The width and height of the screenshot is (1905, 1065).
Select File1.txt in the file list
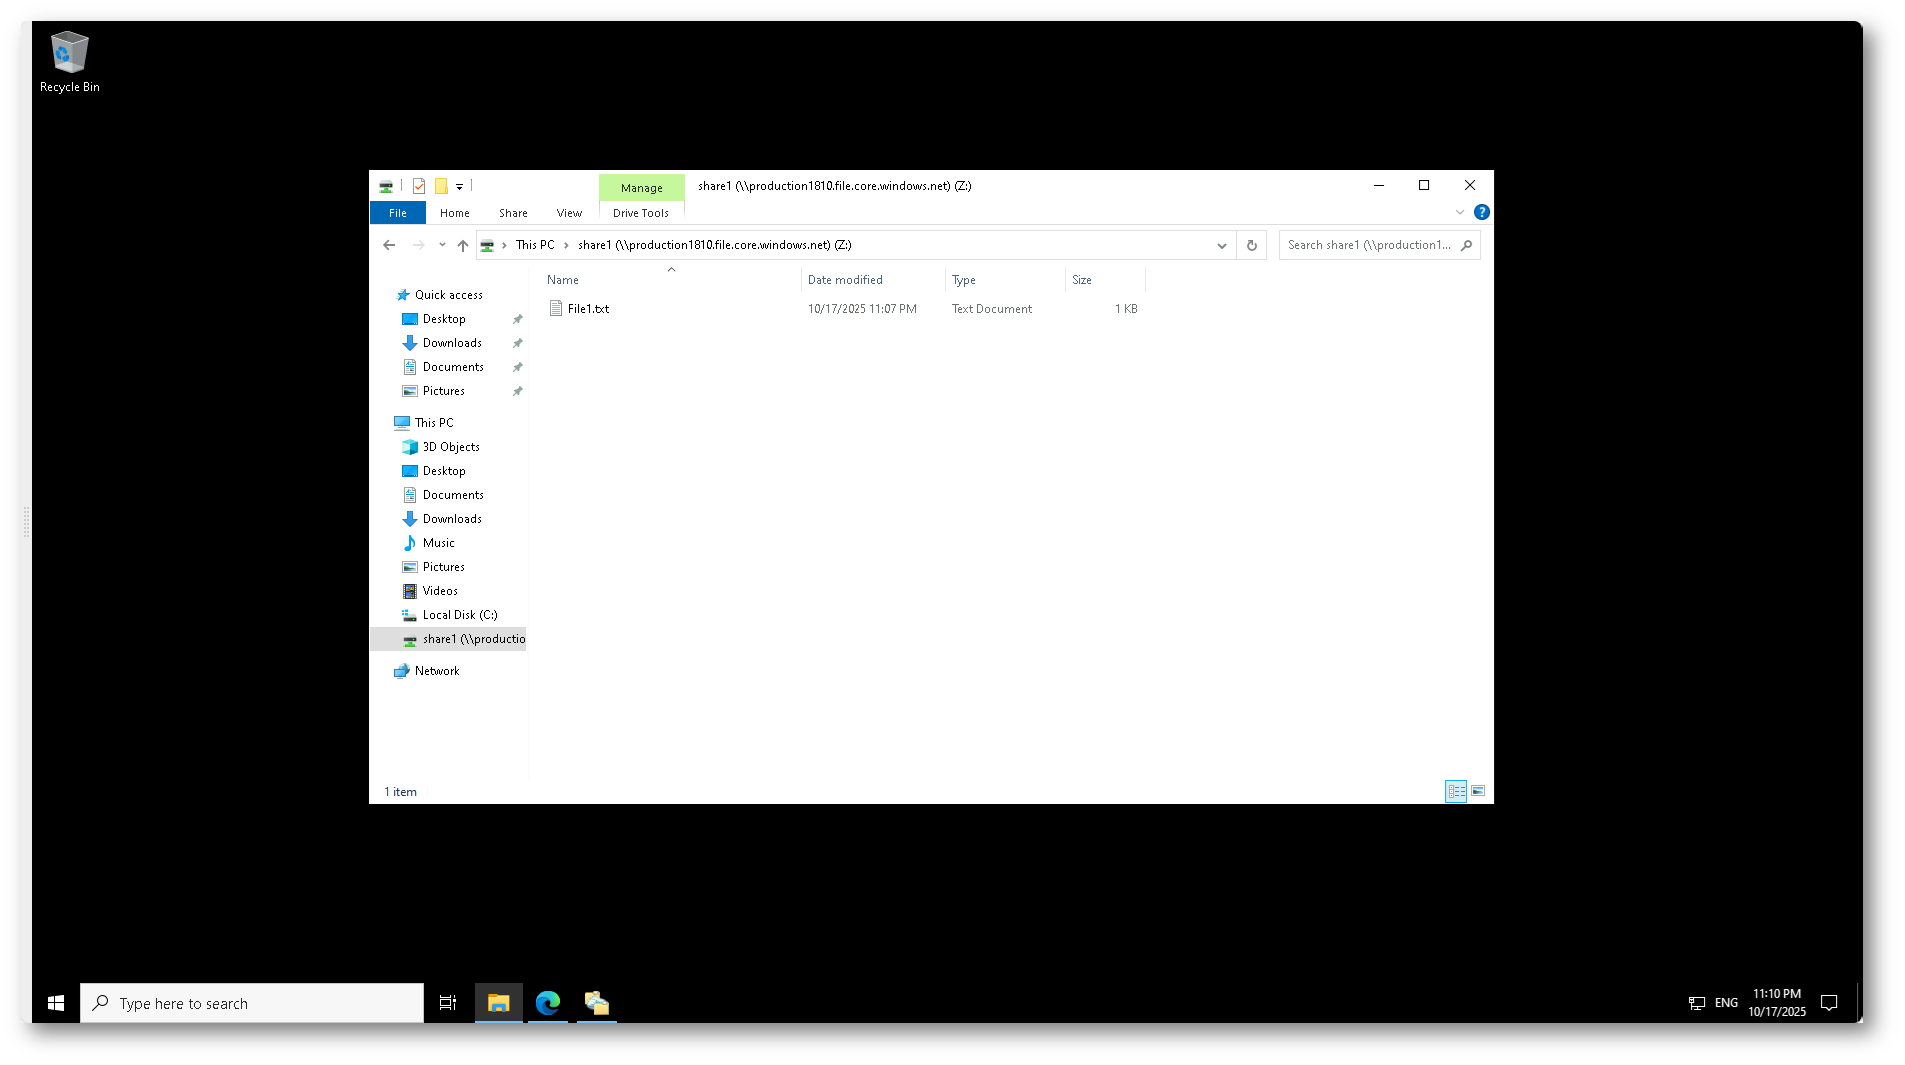click(x=588, y=309)
